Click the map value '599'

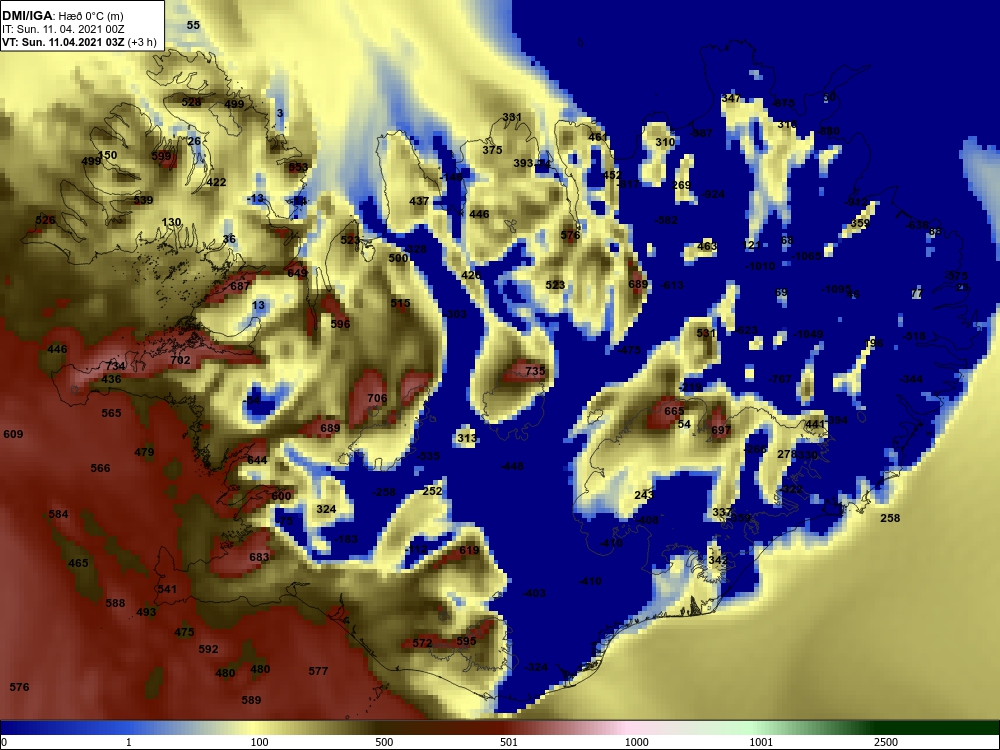[161, 156]
